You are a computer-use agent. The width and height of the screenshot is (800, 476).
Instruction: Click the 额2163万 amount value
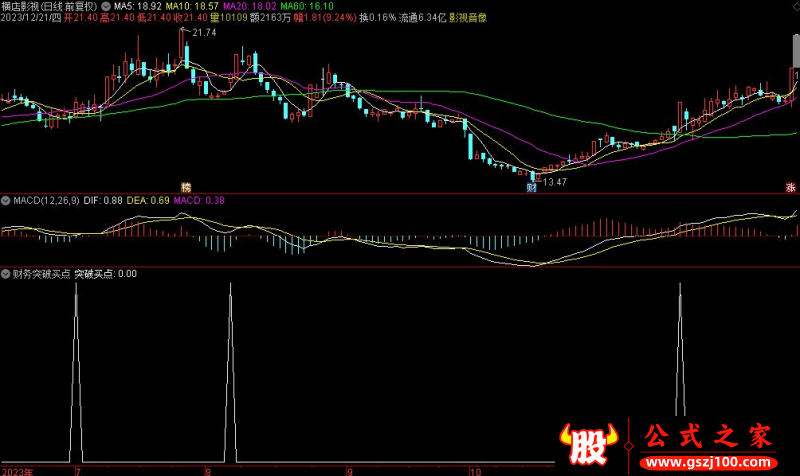tap(270, 17)
